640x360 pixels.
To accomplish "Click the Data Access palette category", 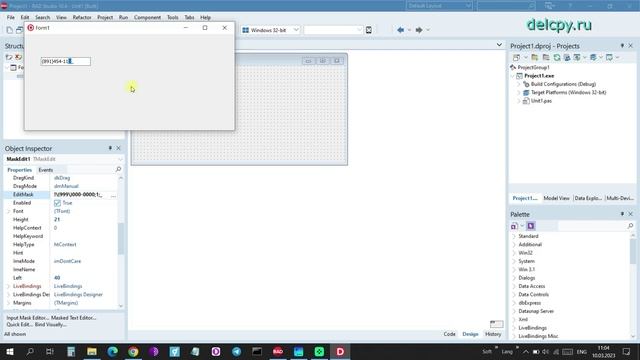I will click(531, 286).
